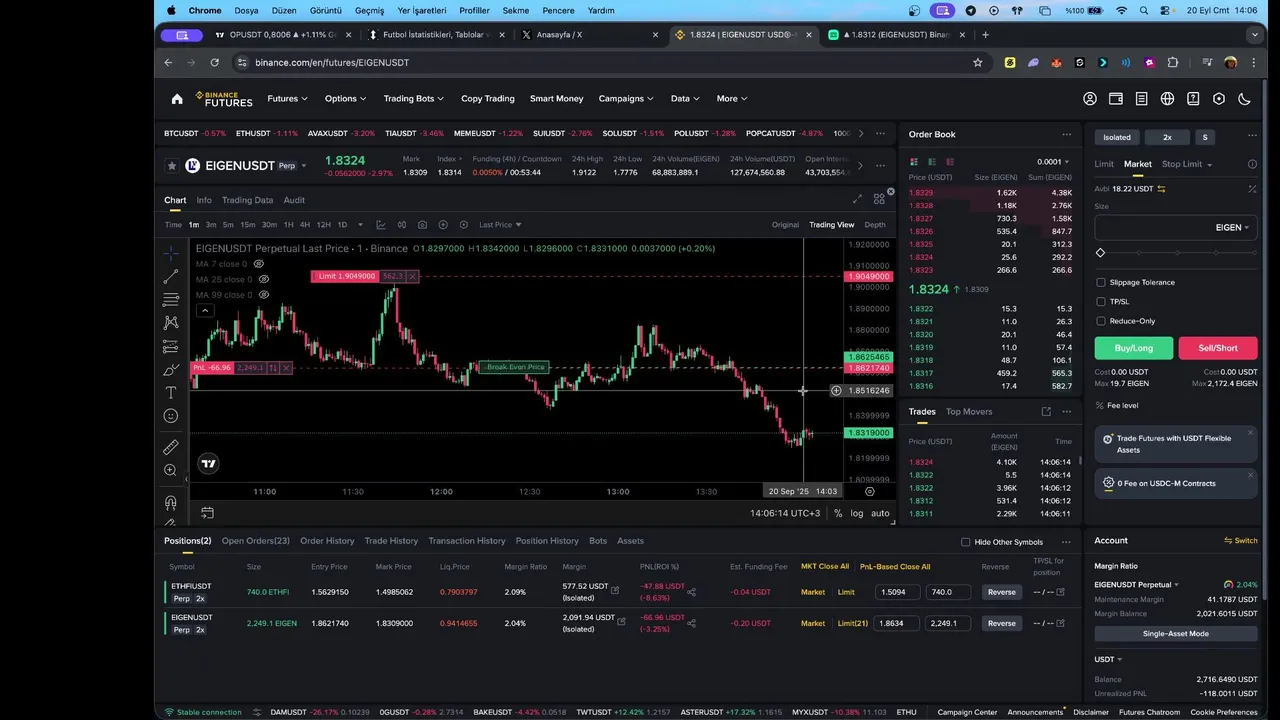Switch to the Top Movers tab

click(x=969, y=411)
